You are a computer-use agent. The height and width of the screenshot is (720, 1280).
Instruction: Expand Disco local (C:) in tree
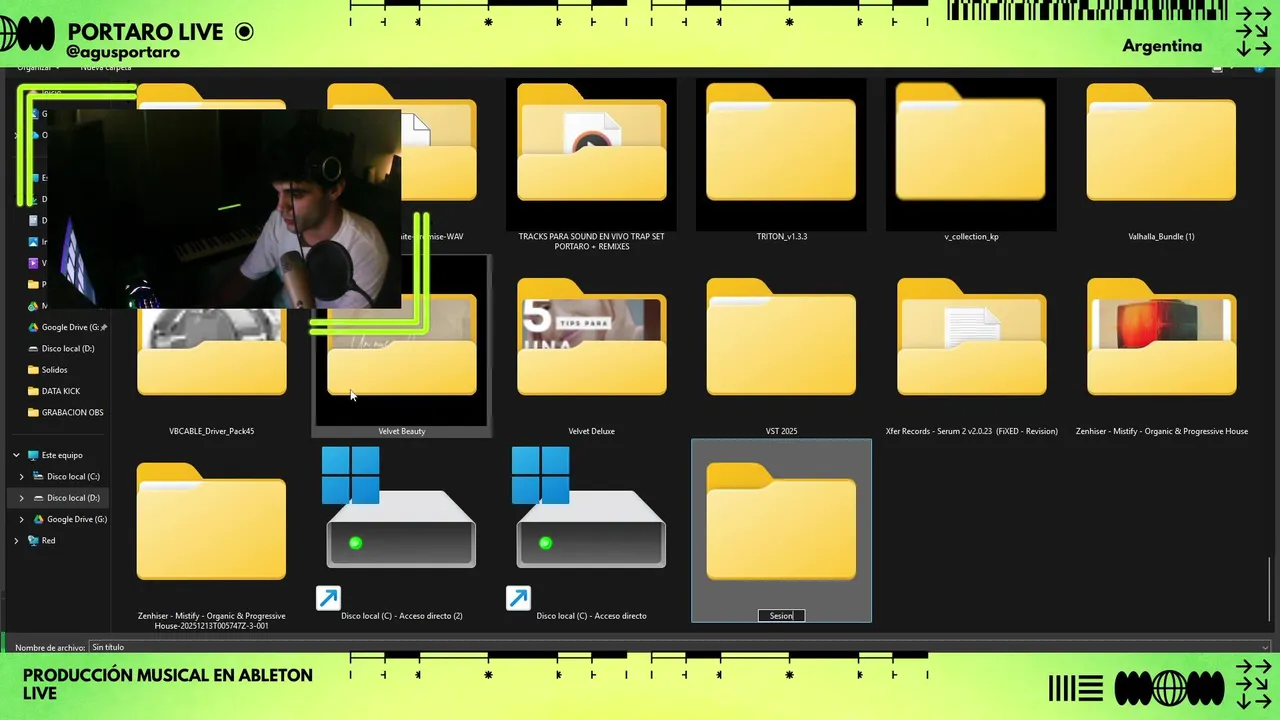[21, 476]
